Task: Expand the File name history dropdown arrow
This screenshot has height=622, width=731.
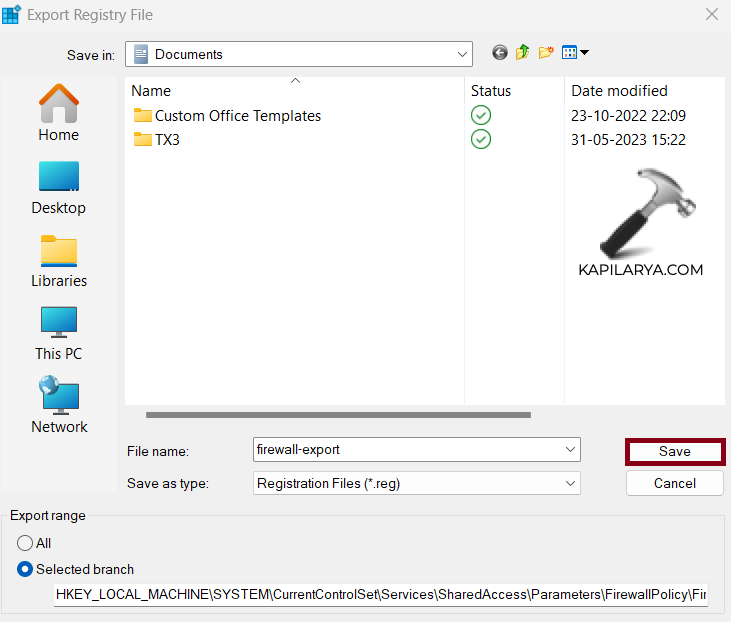Action: click(x=570, y=449)
